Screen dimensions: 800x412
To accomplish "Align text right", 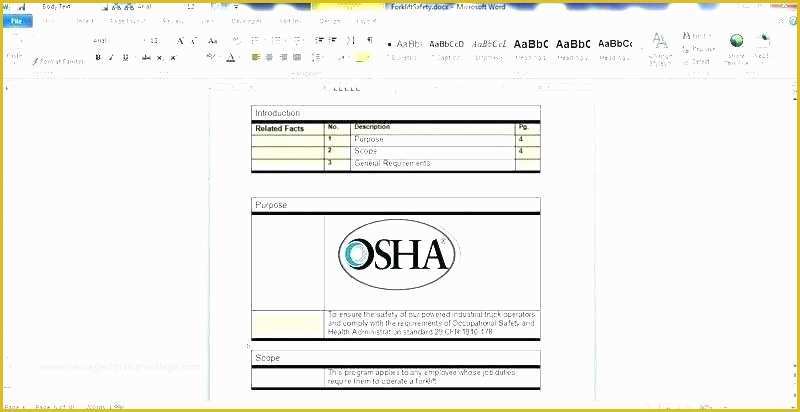I will tap(284, 57).
